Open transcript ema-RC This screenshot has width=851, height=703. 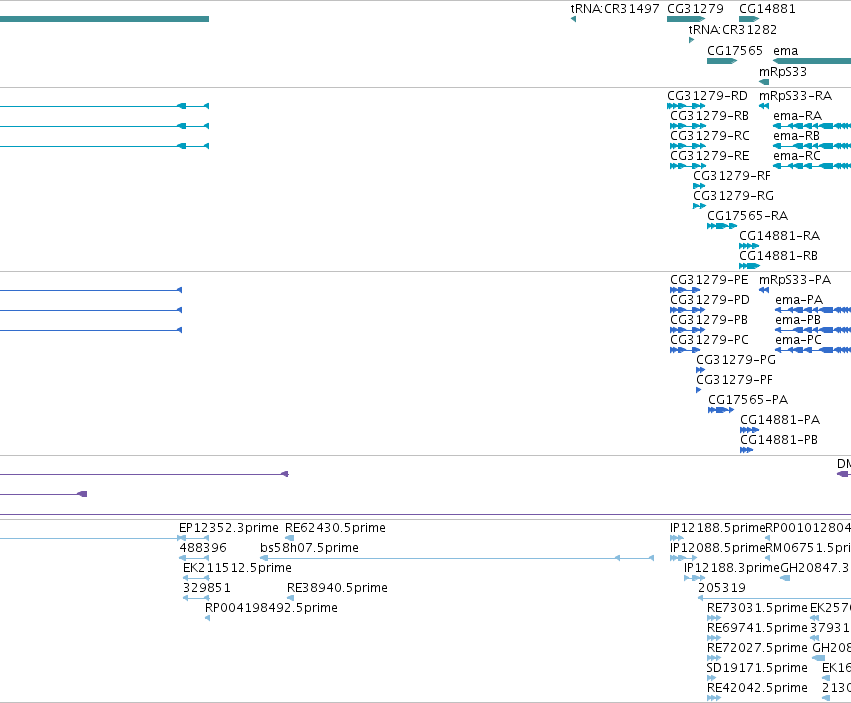797,156
